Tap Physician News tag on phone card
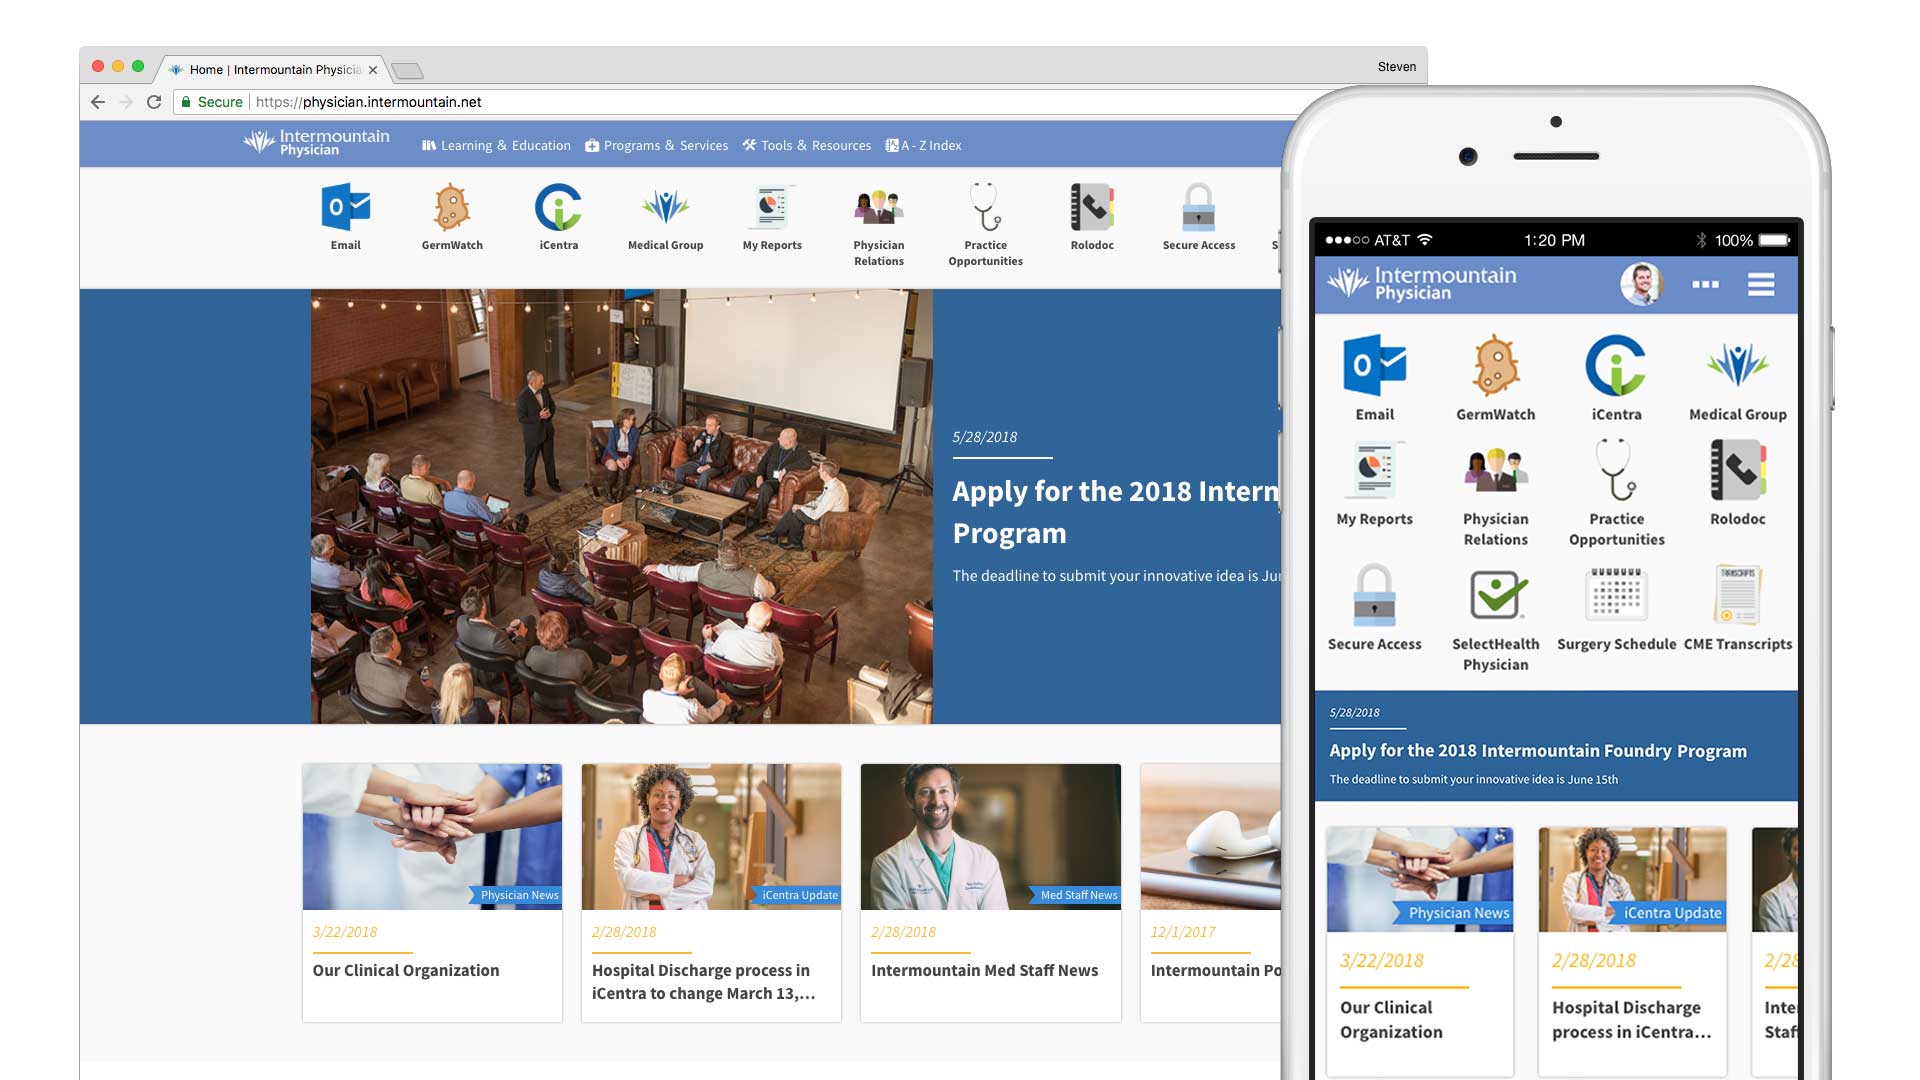 (1454, 913)
